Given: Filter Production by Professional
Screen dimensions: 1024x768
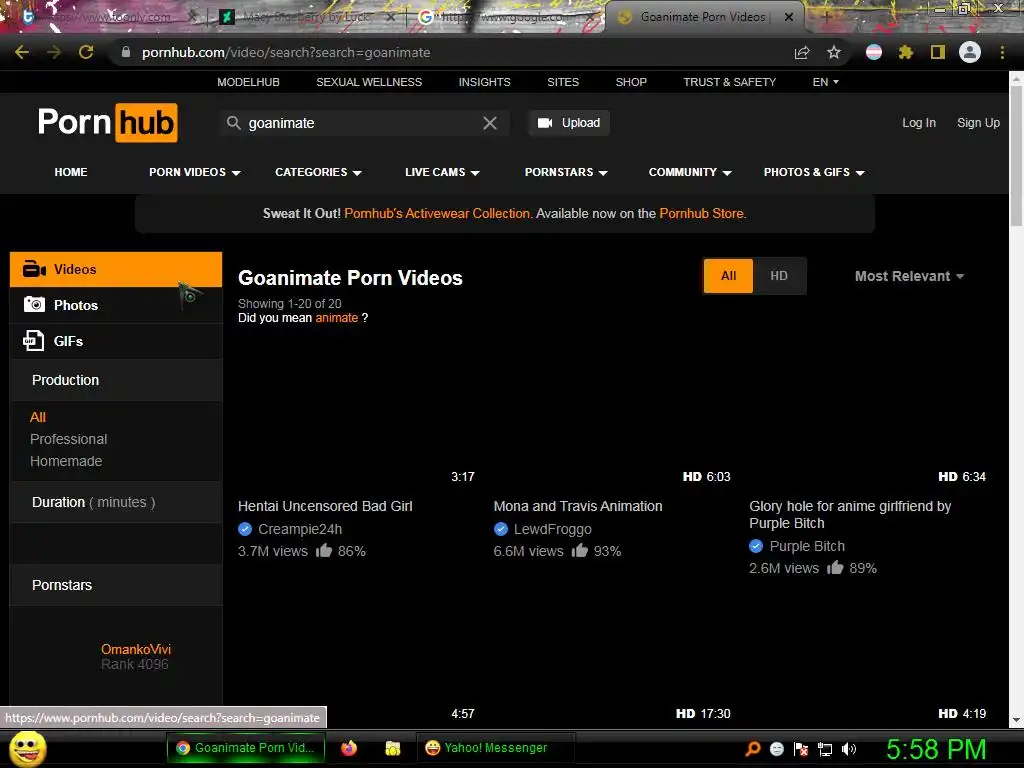Looking at the screenshot, I should (69, 439).
